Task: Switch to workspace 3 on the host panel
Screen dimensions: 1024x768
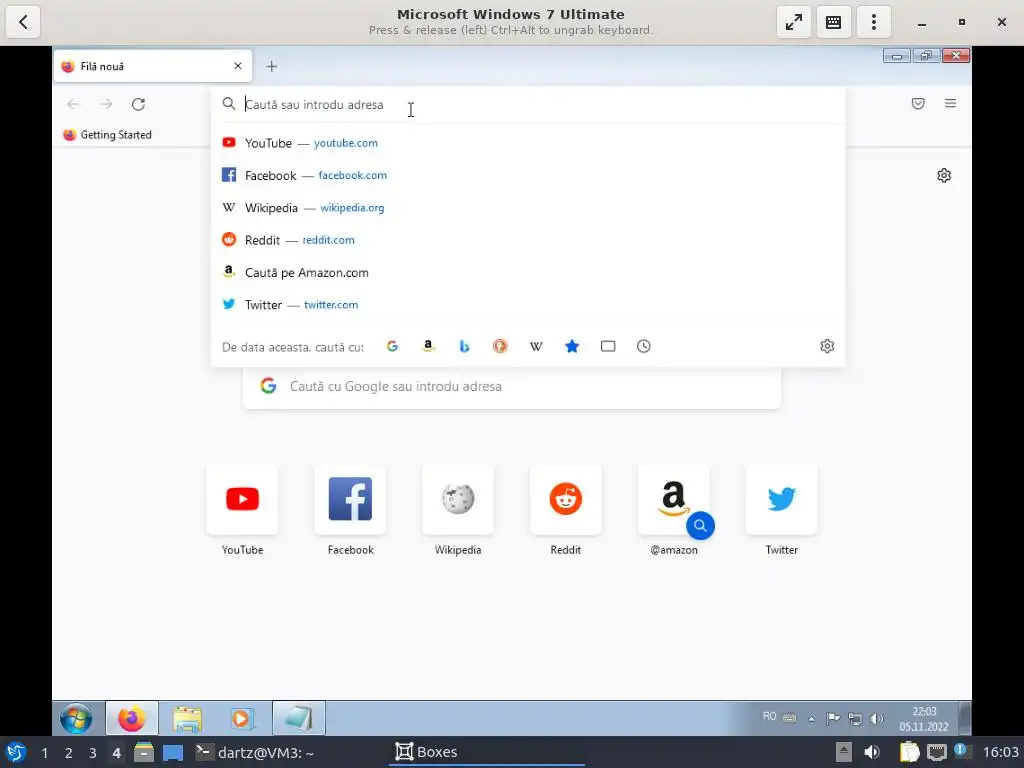Action: click(x=93, y=753)
